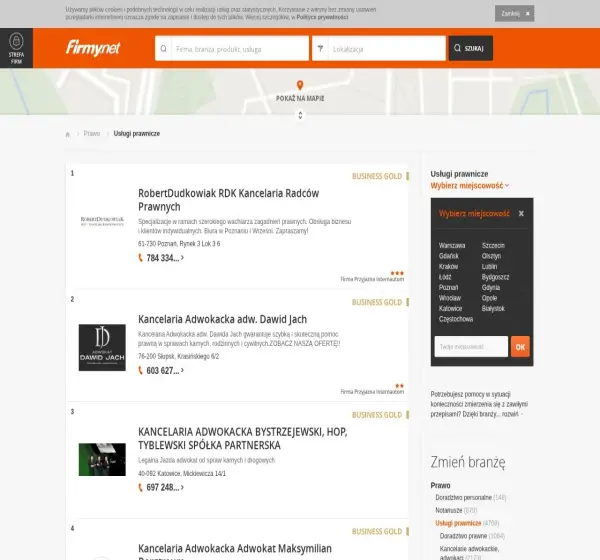Screen dimensions: 600x560
Task: Click phone icon next to 697 248
Action: point(140,487)
